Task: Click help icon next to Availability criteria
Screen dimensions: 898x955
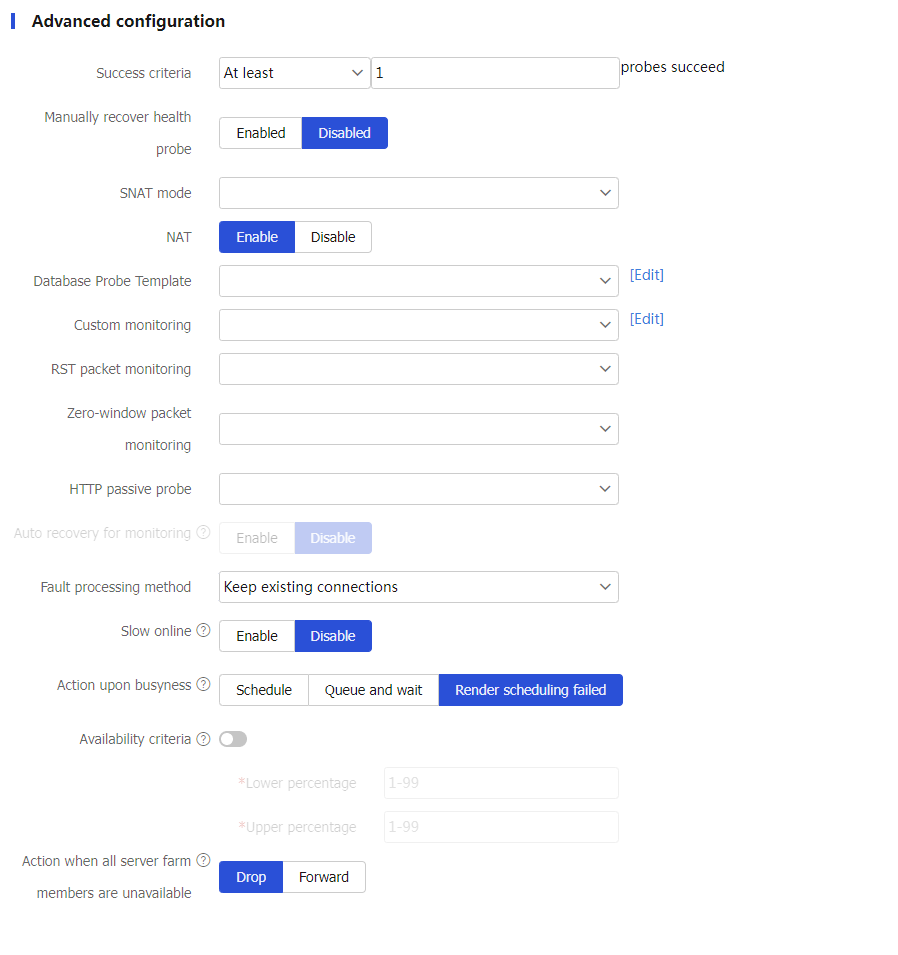Action: coord(203,739)
